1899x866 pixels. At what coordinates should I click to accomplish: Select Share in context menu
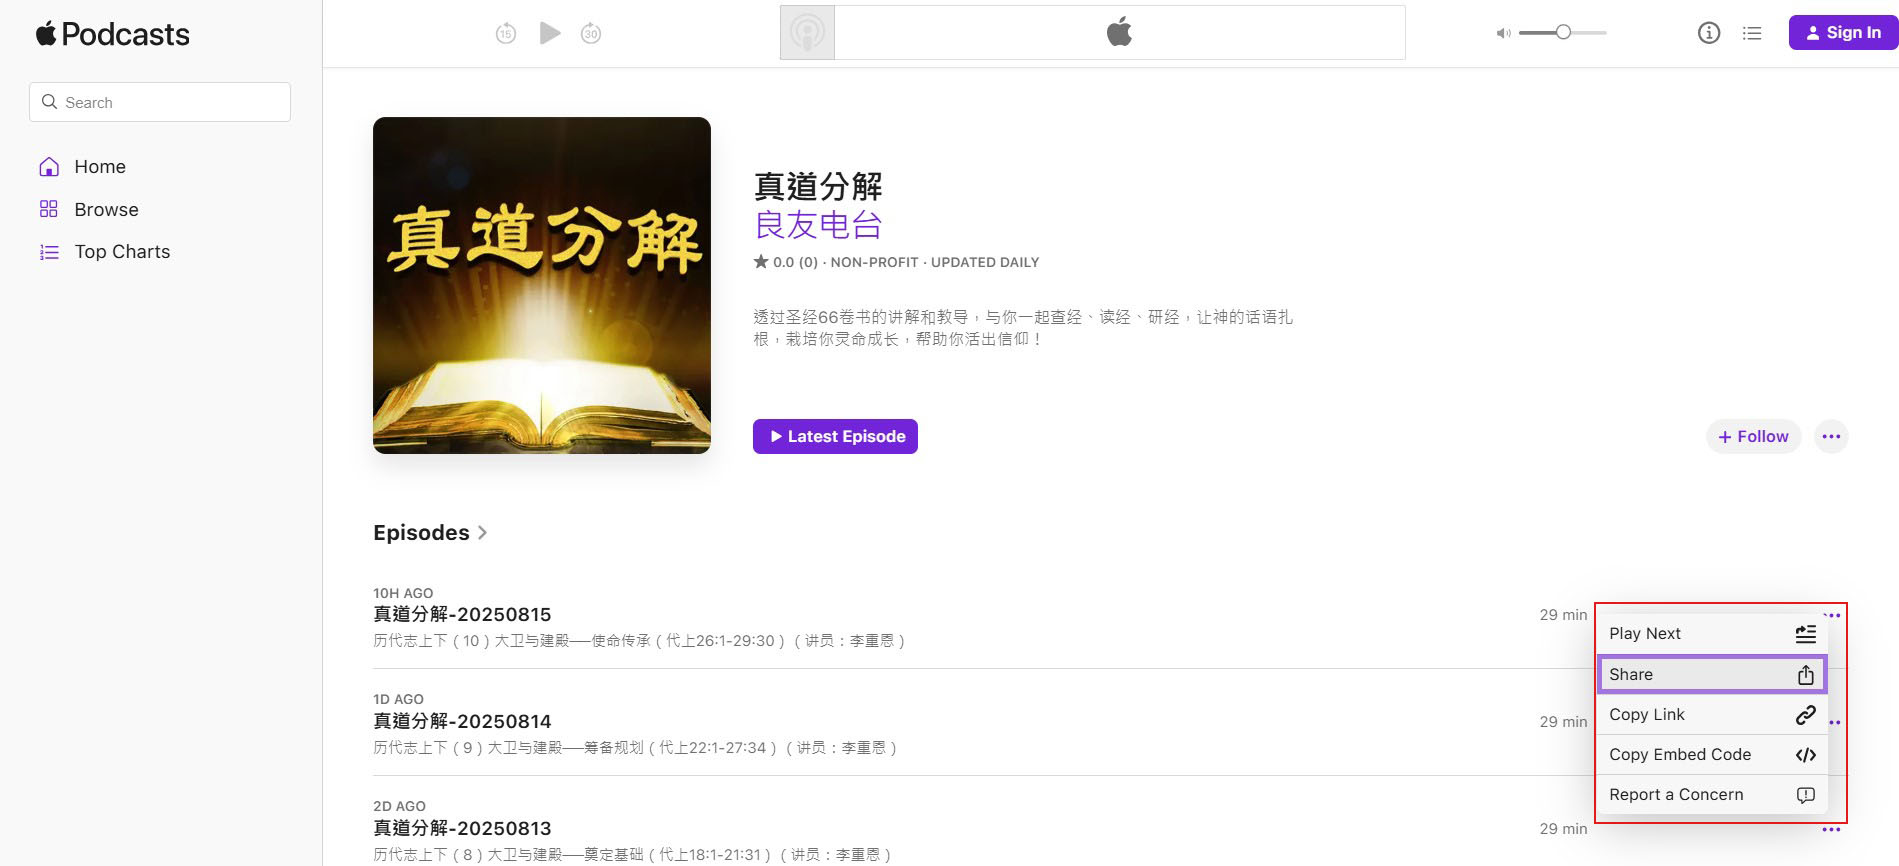pos(1712,674)
